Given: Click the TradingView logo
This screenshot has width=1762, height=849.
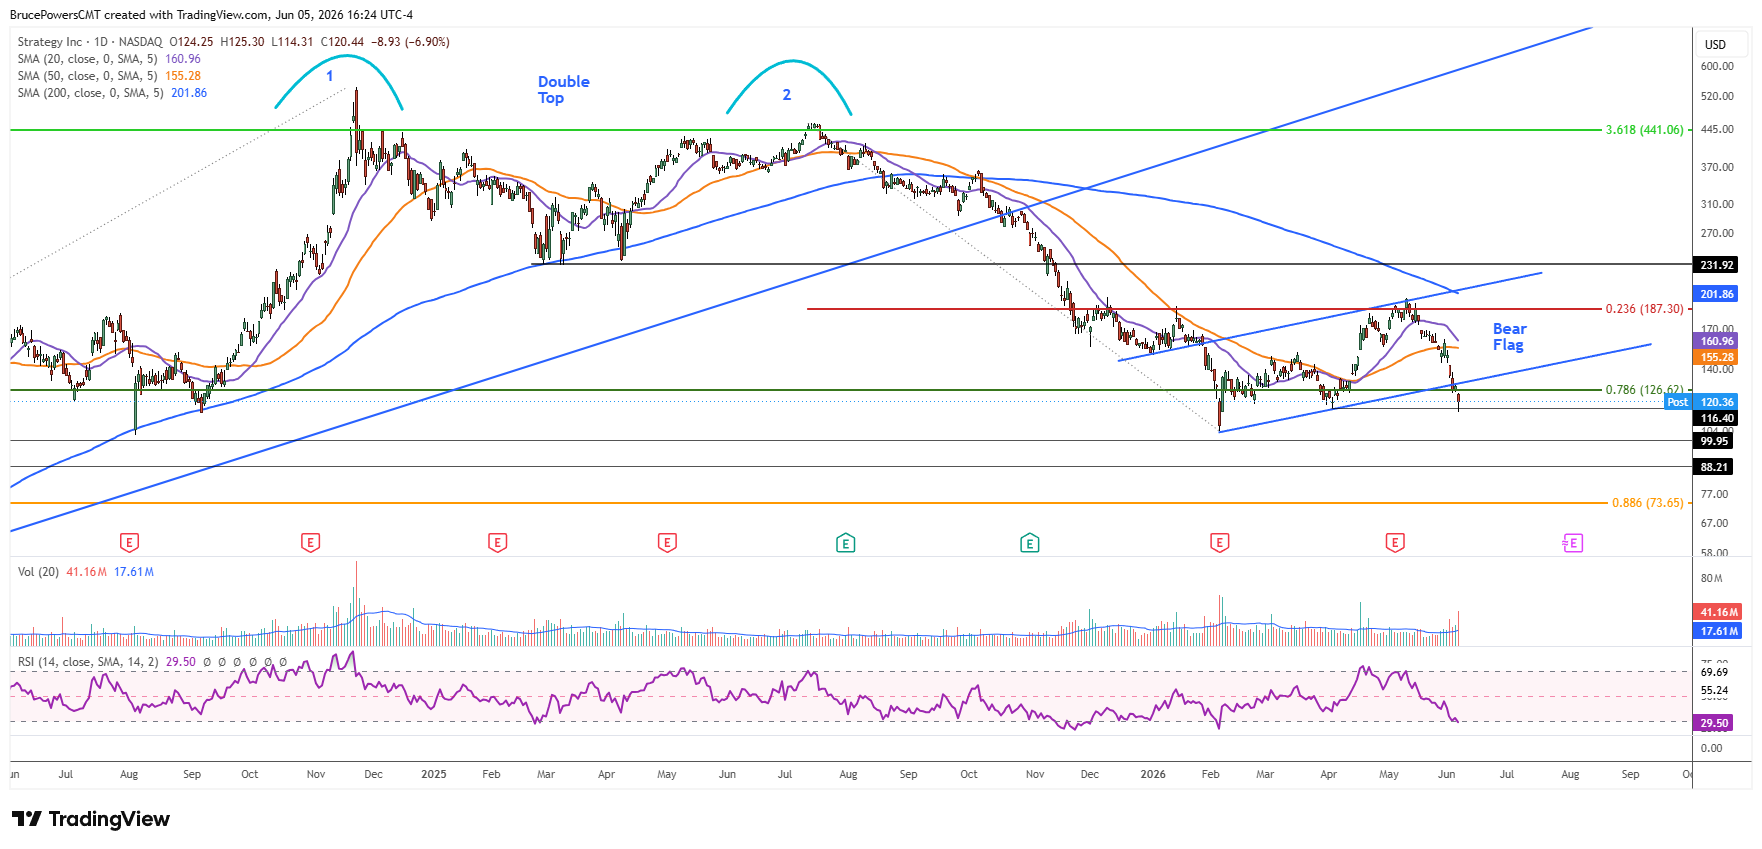Looking at the screenshot, I should tap(91, 819).
